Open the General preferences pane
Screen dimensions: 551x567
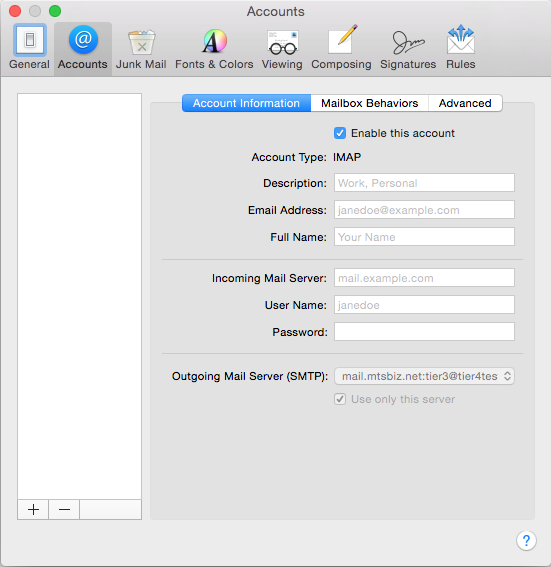tap(29, 47)
